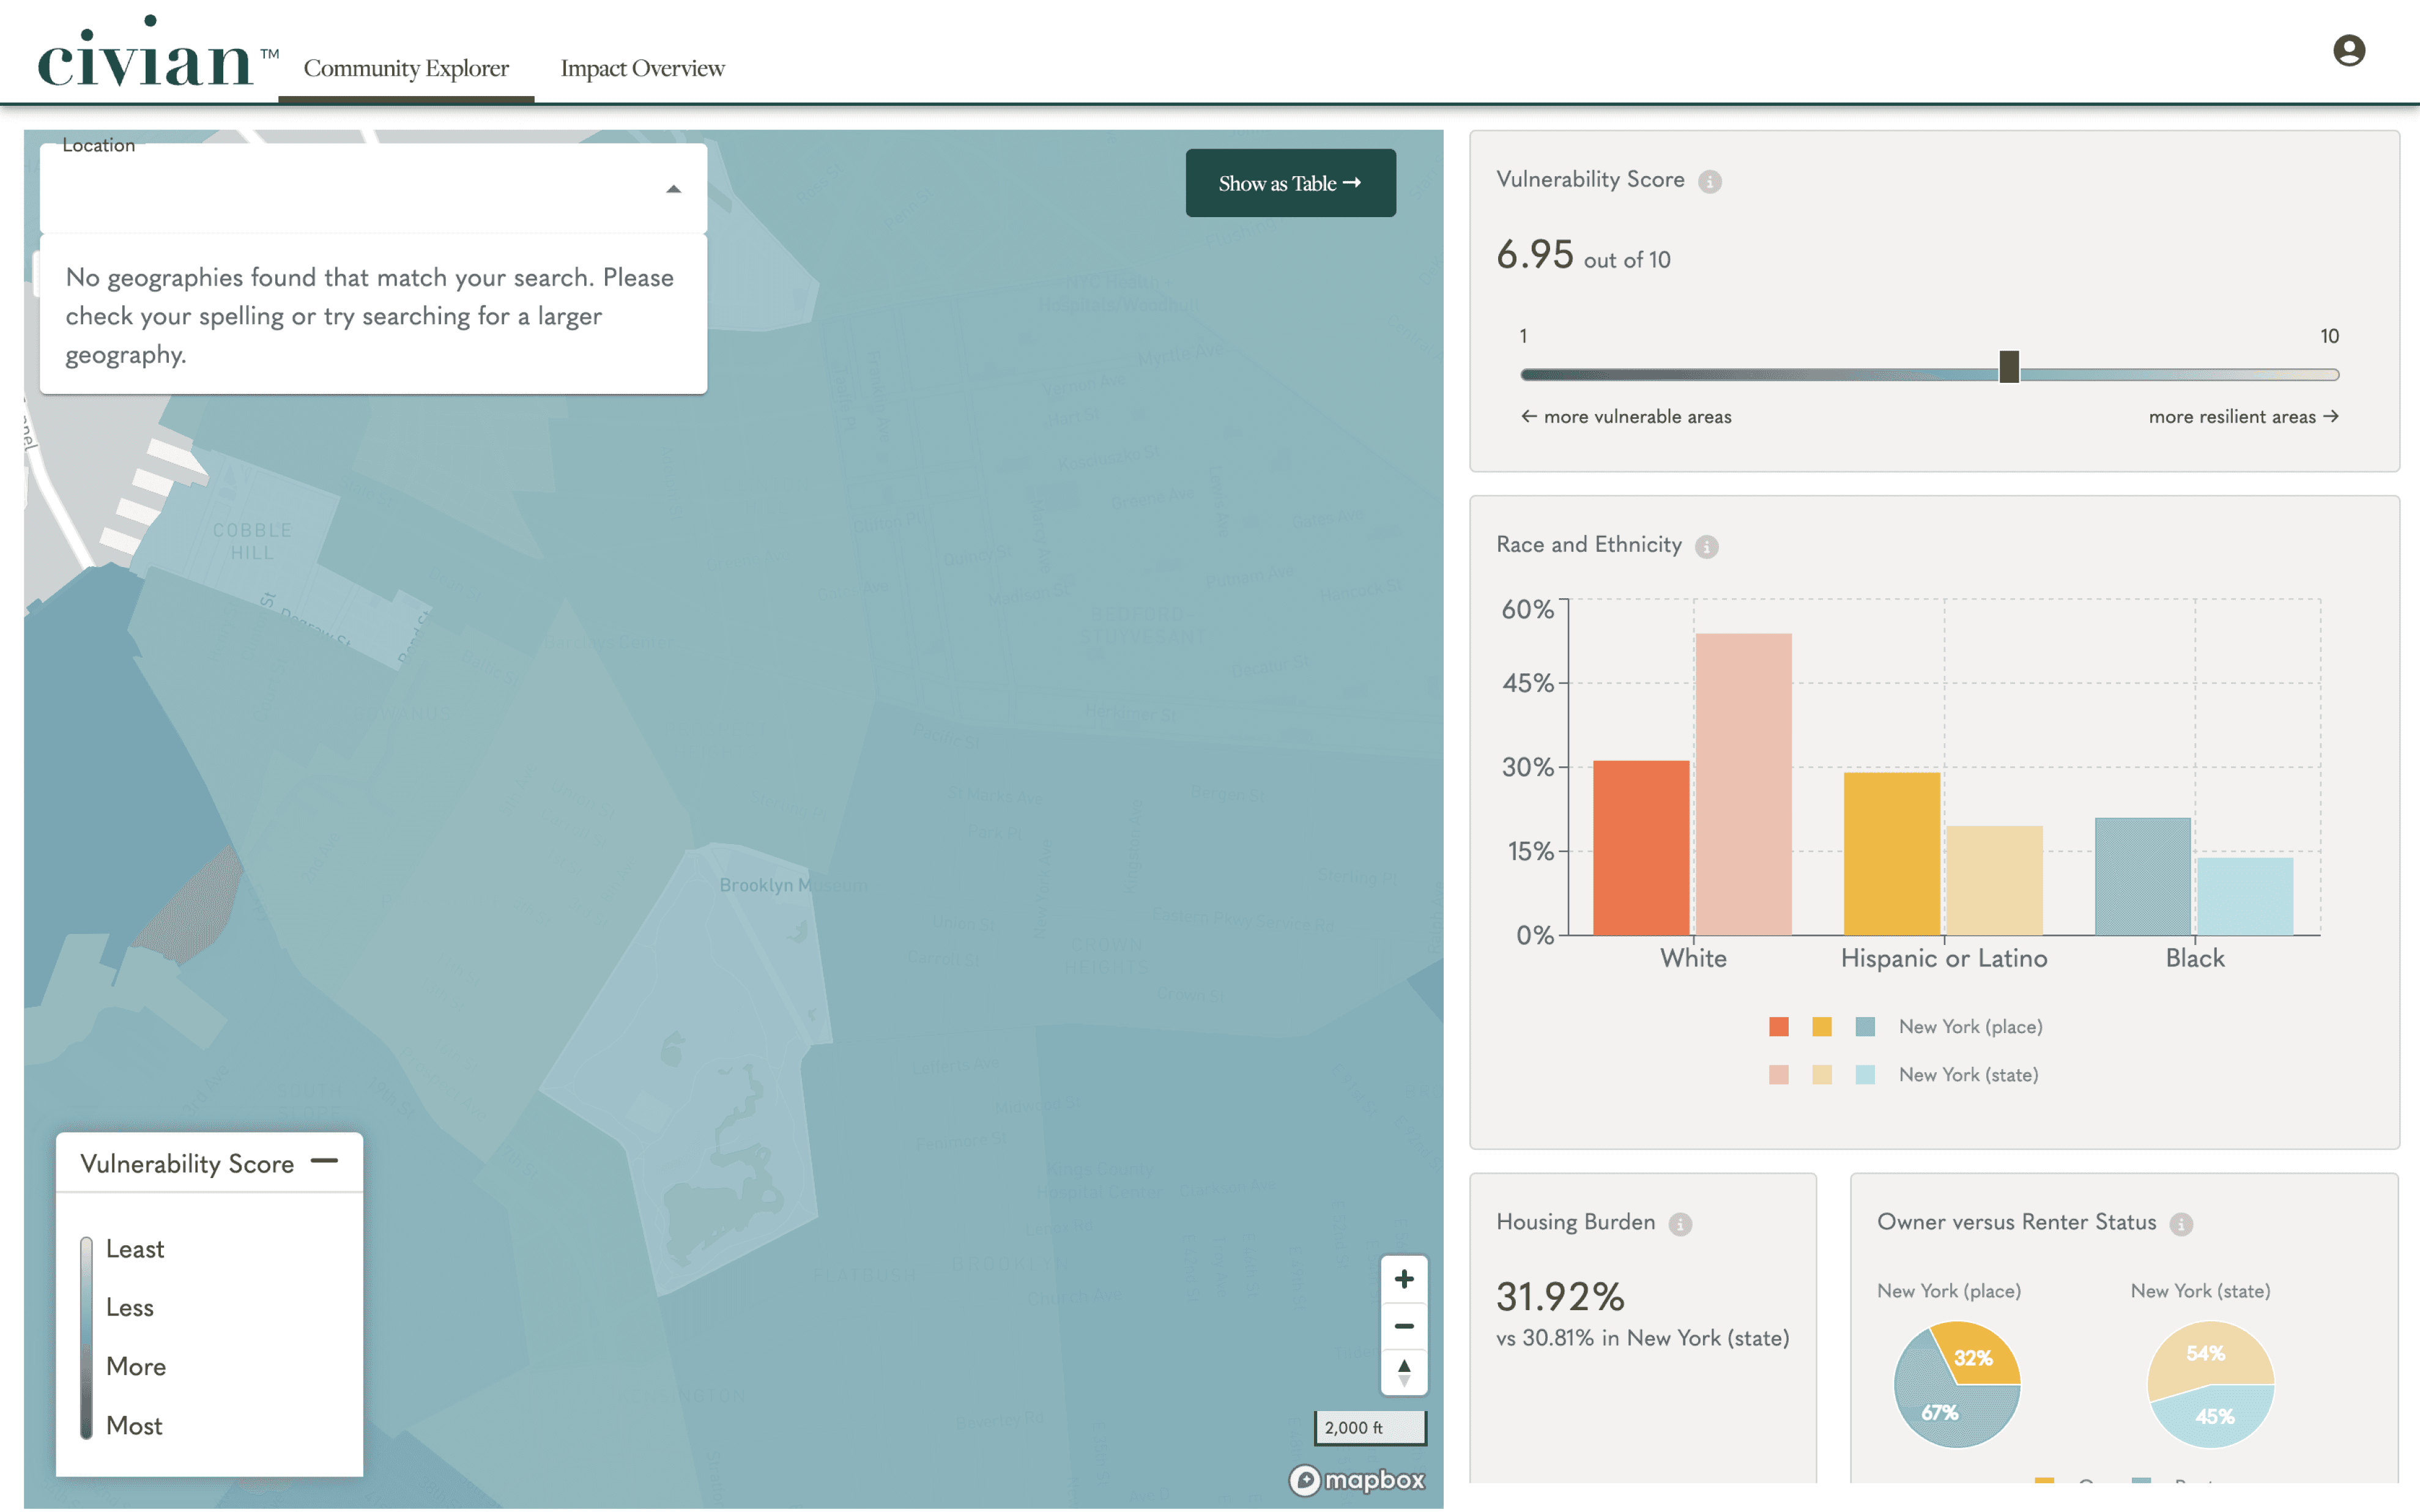Click the White New York (place) bar
Viewport: 2420px width, 1512px height.
[x=1641, y=848]
